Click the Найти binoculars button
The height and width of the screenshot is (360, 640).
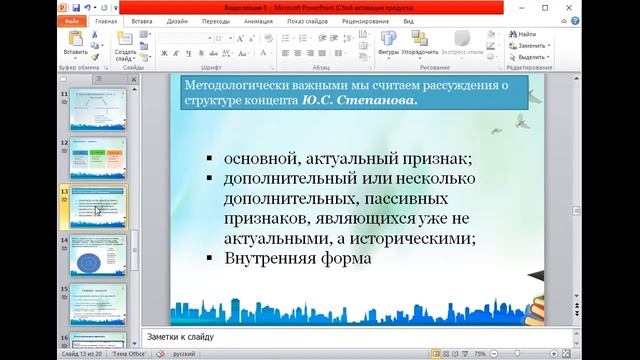[x=522, y=34]
